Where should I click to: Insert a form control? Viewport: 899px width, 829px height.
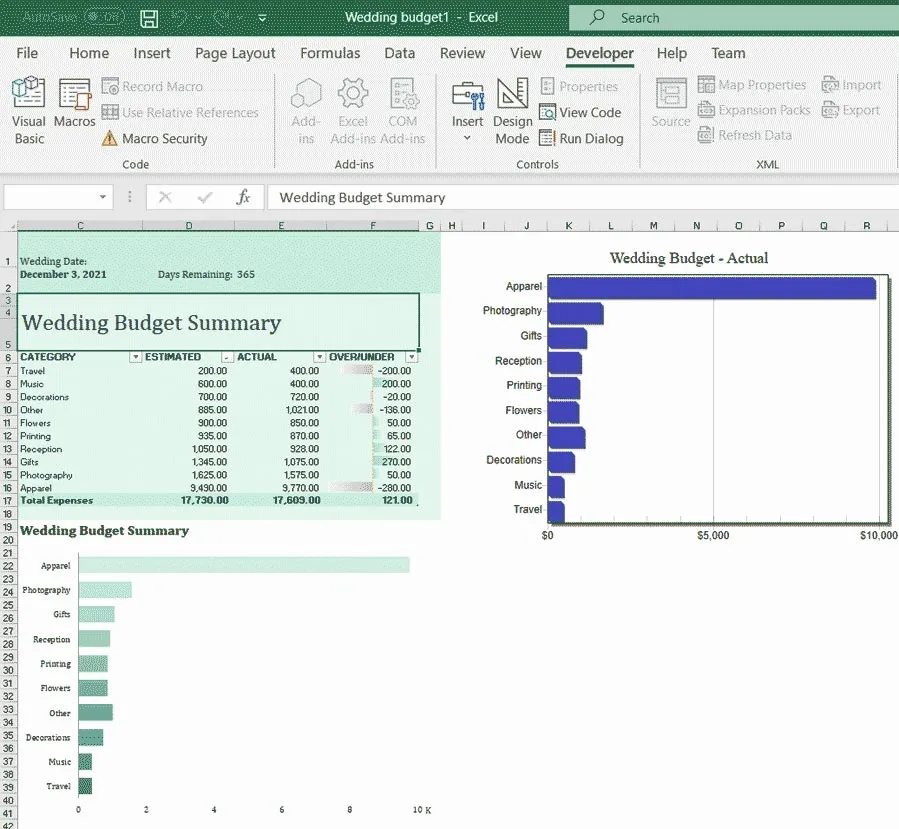[x=467, y=108]
